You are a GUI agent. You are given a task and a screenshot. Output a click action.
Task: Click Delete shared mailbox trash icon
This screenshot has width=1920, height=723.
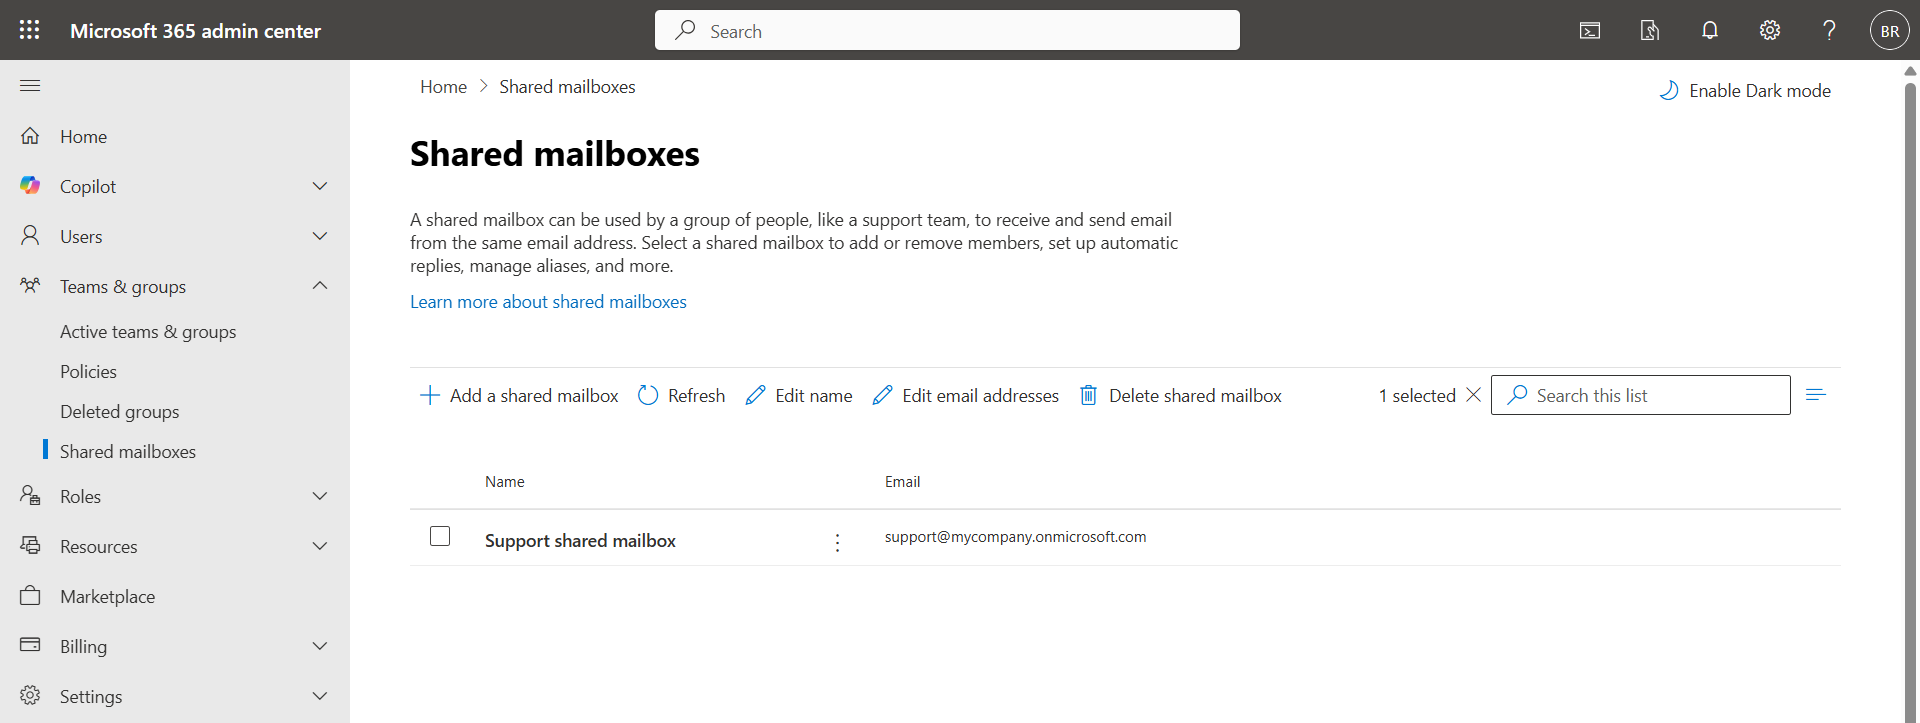pyautogui.click(x=1089, y=396)
